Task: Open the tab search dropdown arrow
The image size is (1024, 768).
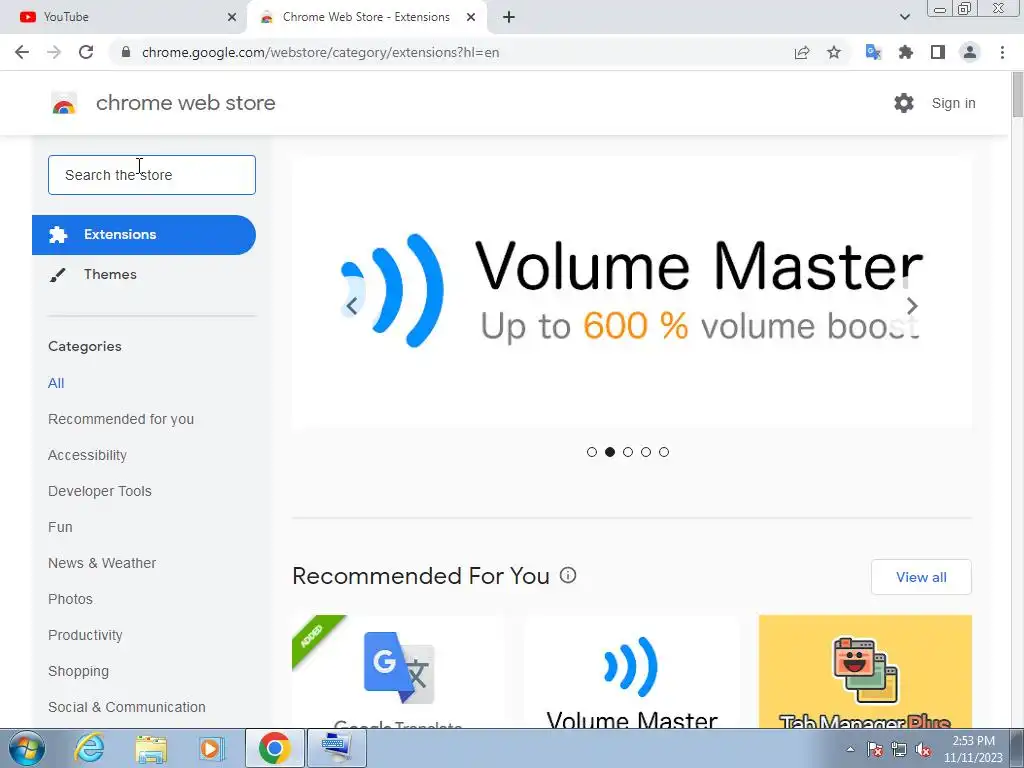Action: pyautogui.click(x=904, y=17)
